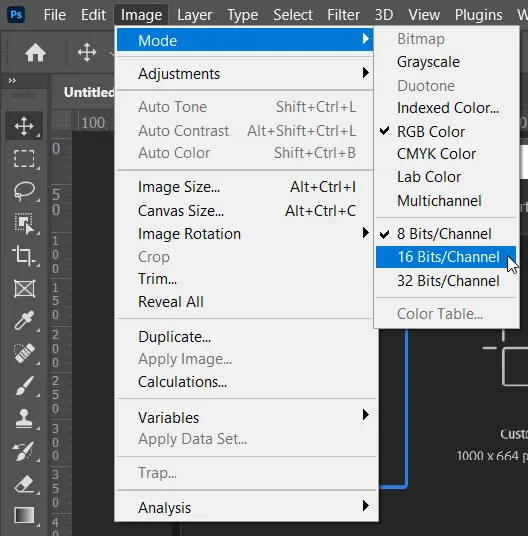Convert image to CMYK Color
Screen dimensions: 528x536
pyautogui.click(x=446, y=154)
